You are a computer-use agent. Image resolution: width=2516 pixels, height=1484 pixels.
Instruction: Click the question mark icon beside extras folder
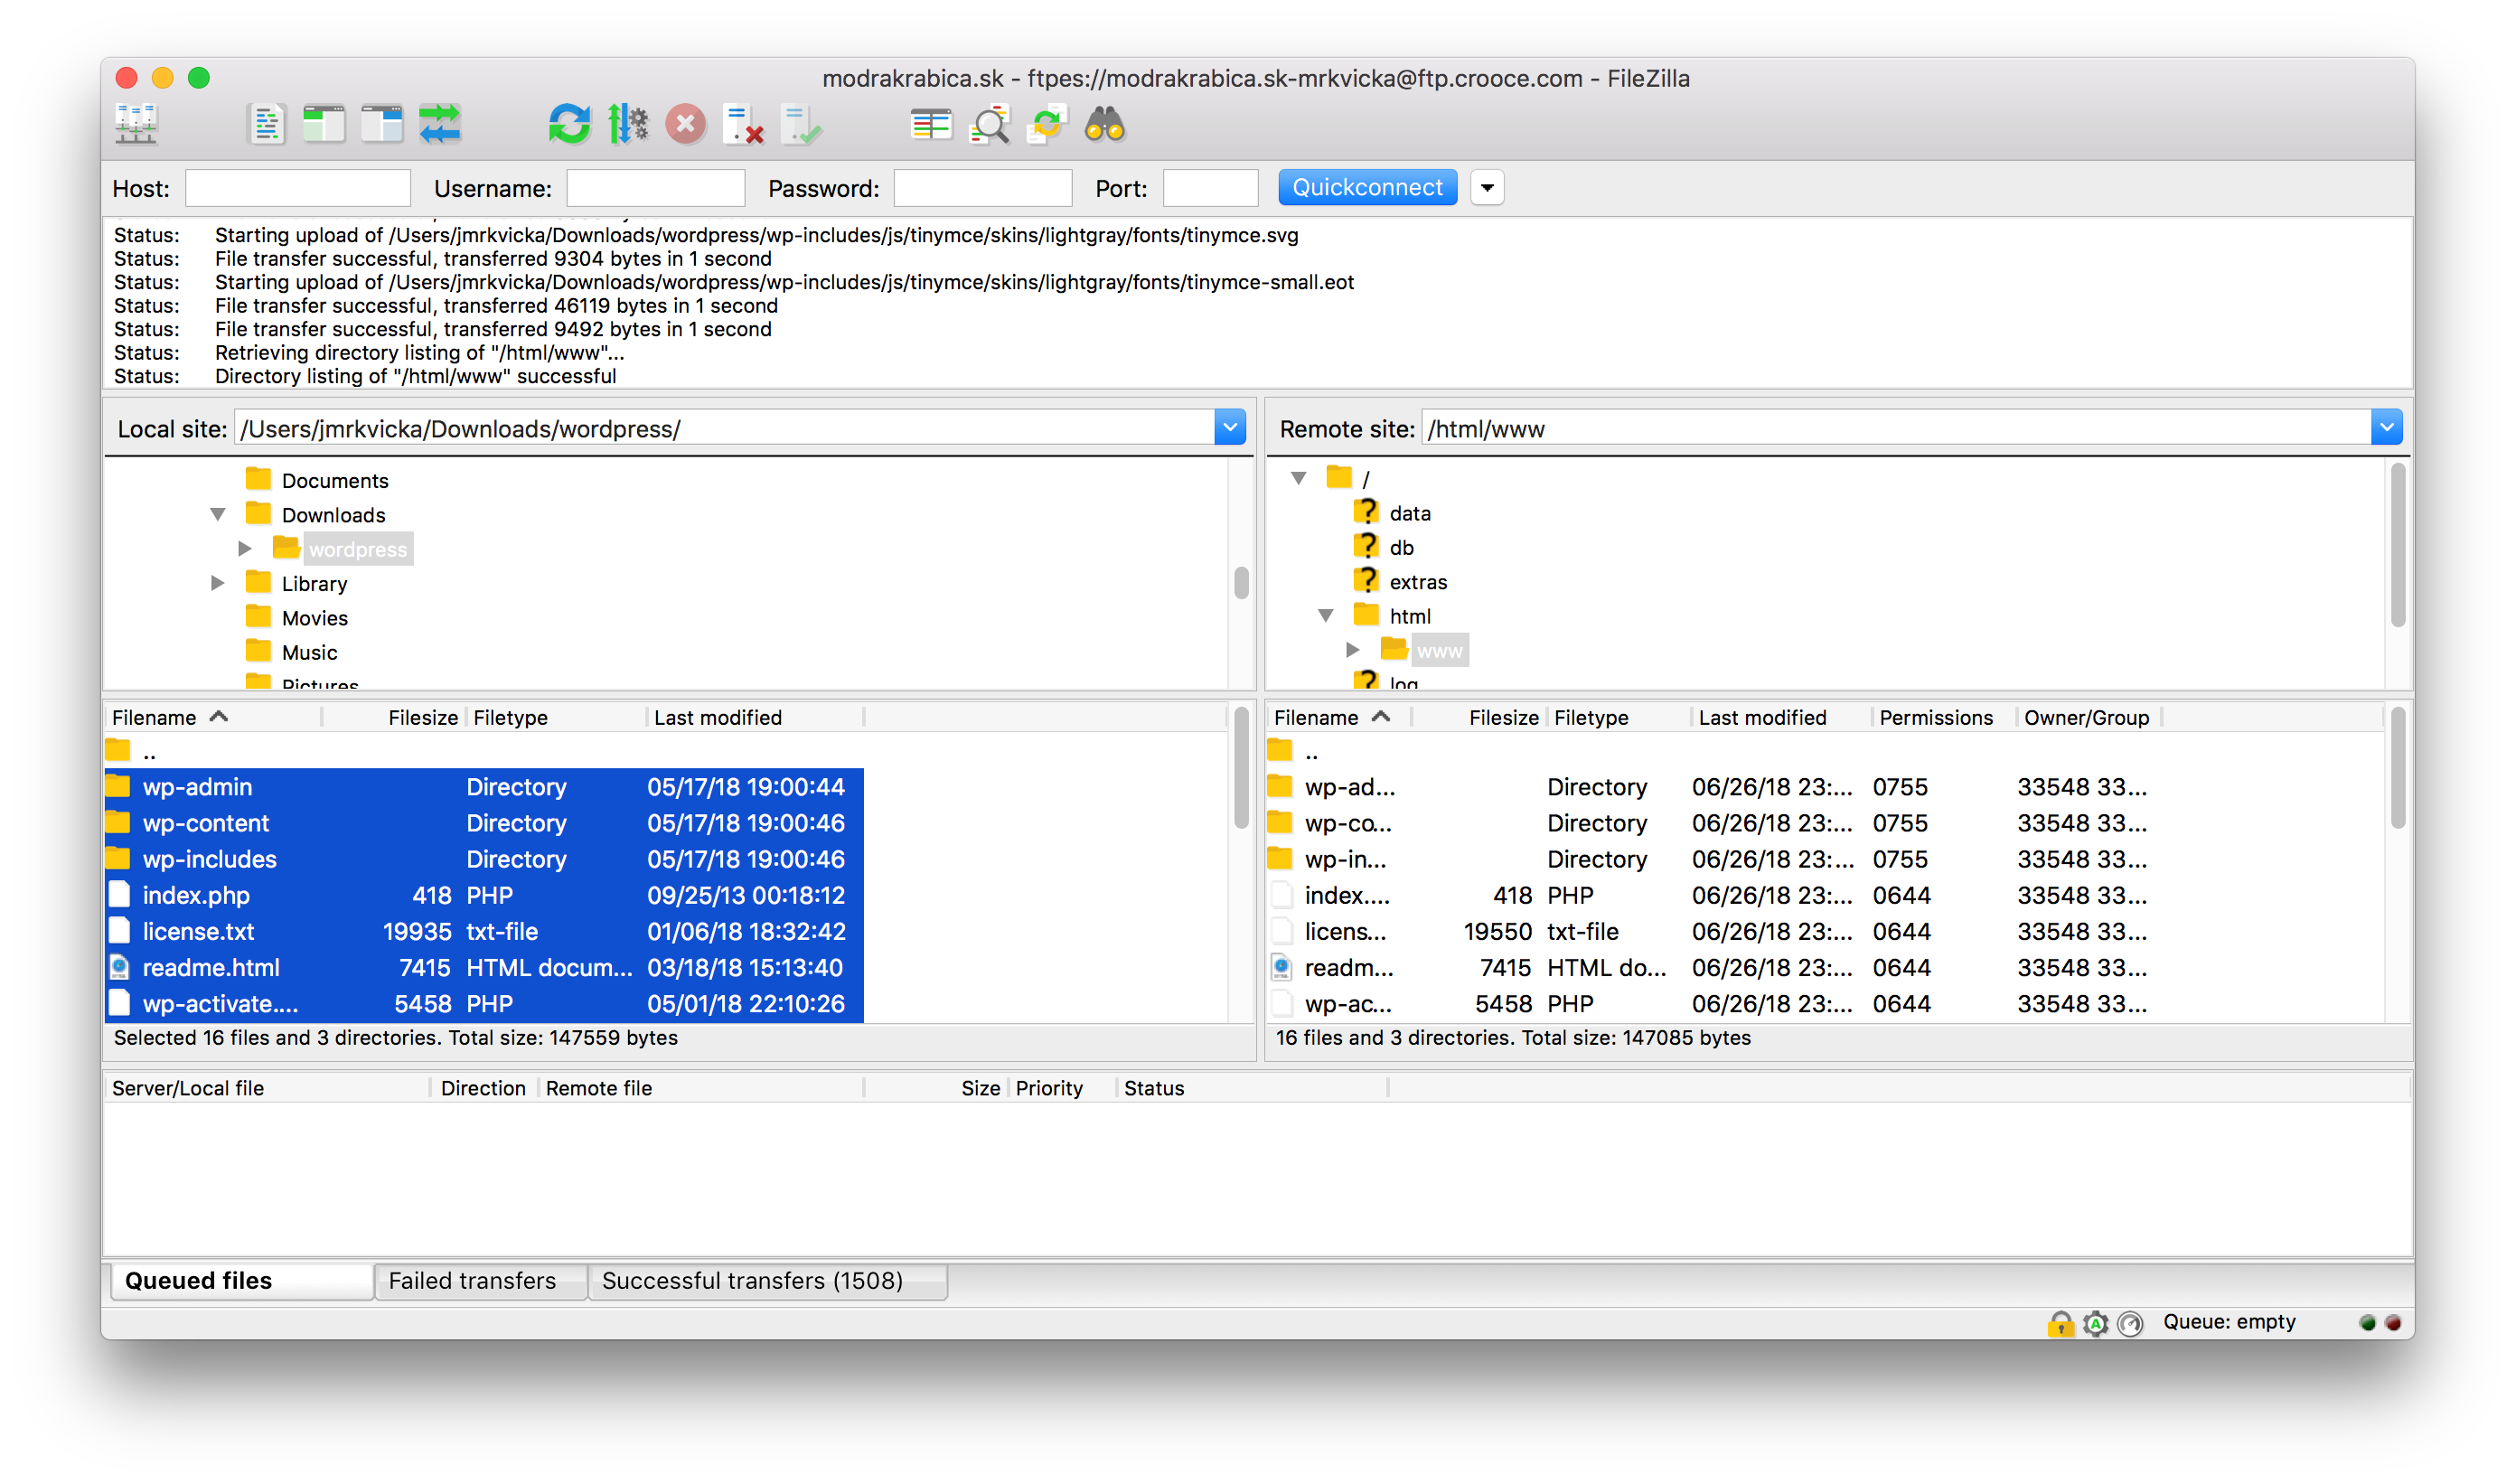[1366, 581]
